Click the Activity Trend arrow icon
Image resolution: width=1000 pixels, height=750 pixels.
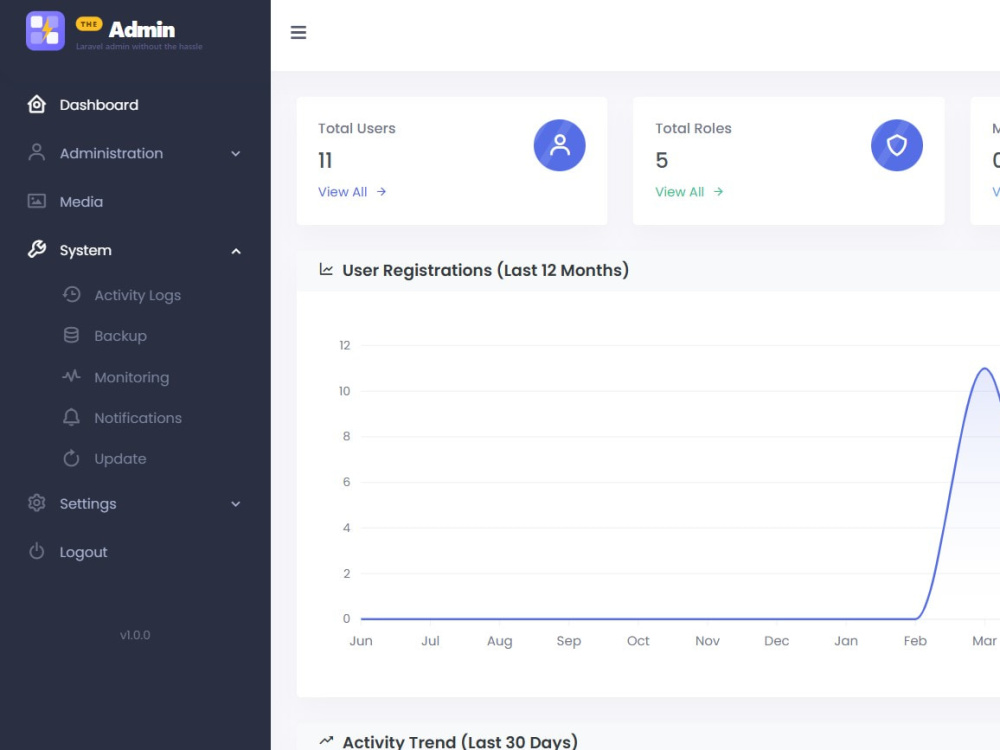click(326, 741)
